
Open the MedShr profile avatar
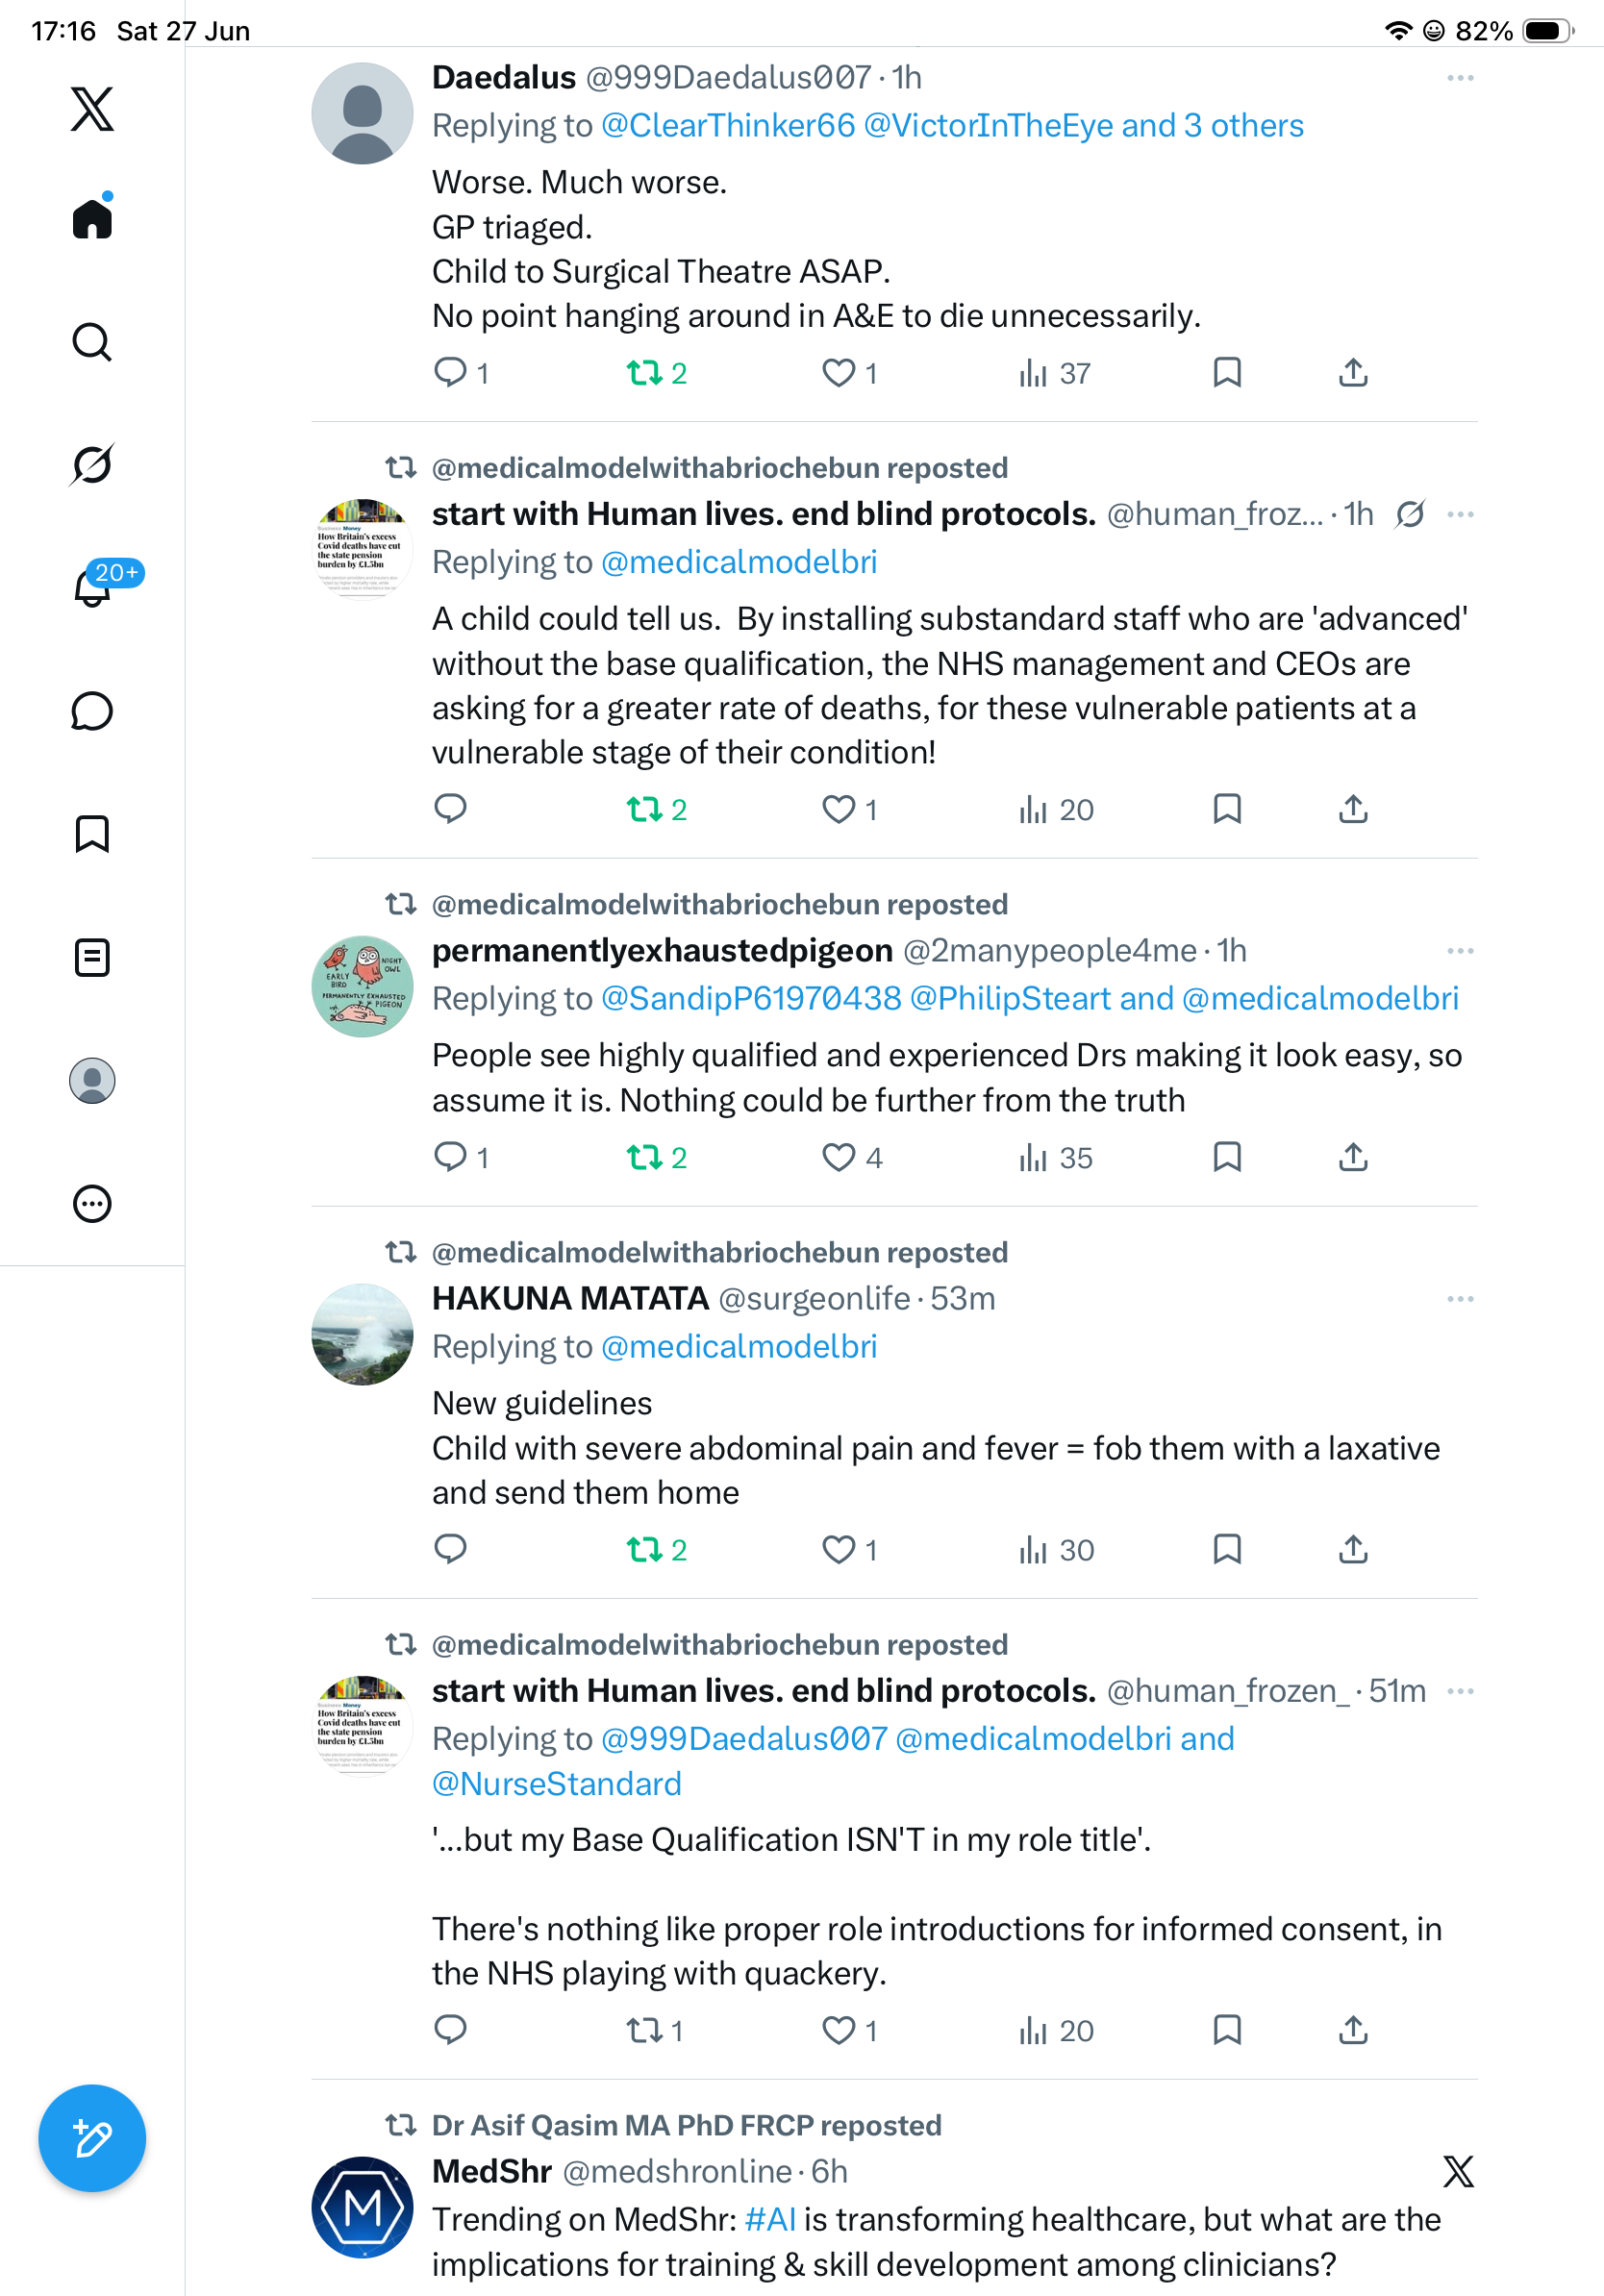[x=362, y=2207]
